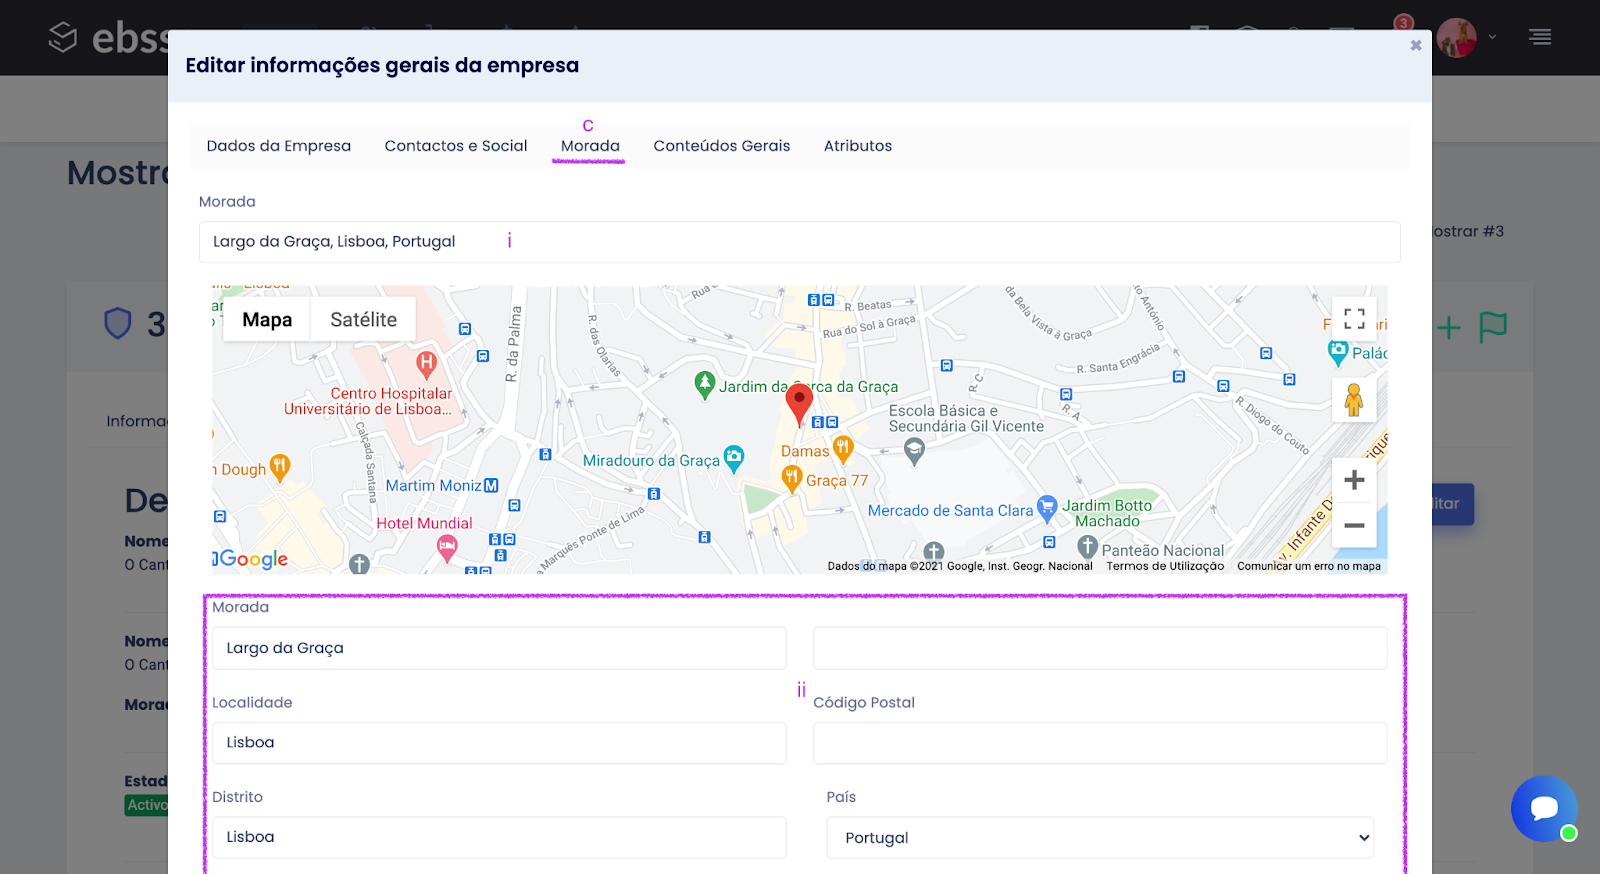Select the Morada tab
The width and height of the screenshot is (1600, 874).
(590, 146)
